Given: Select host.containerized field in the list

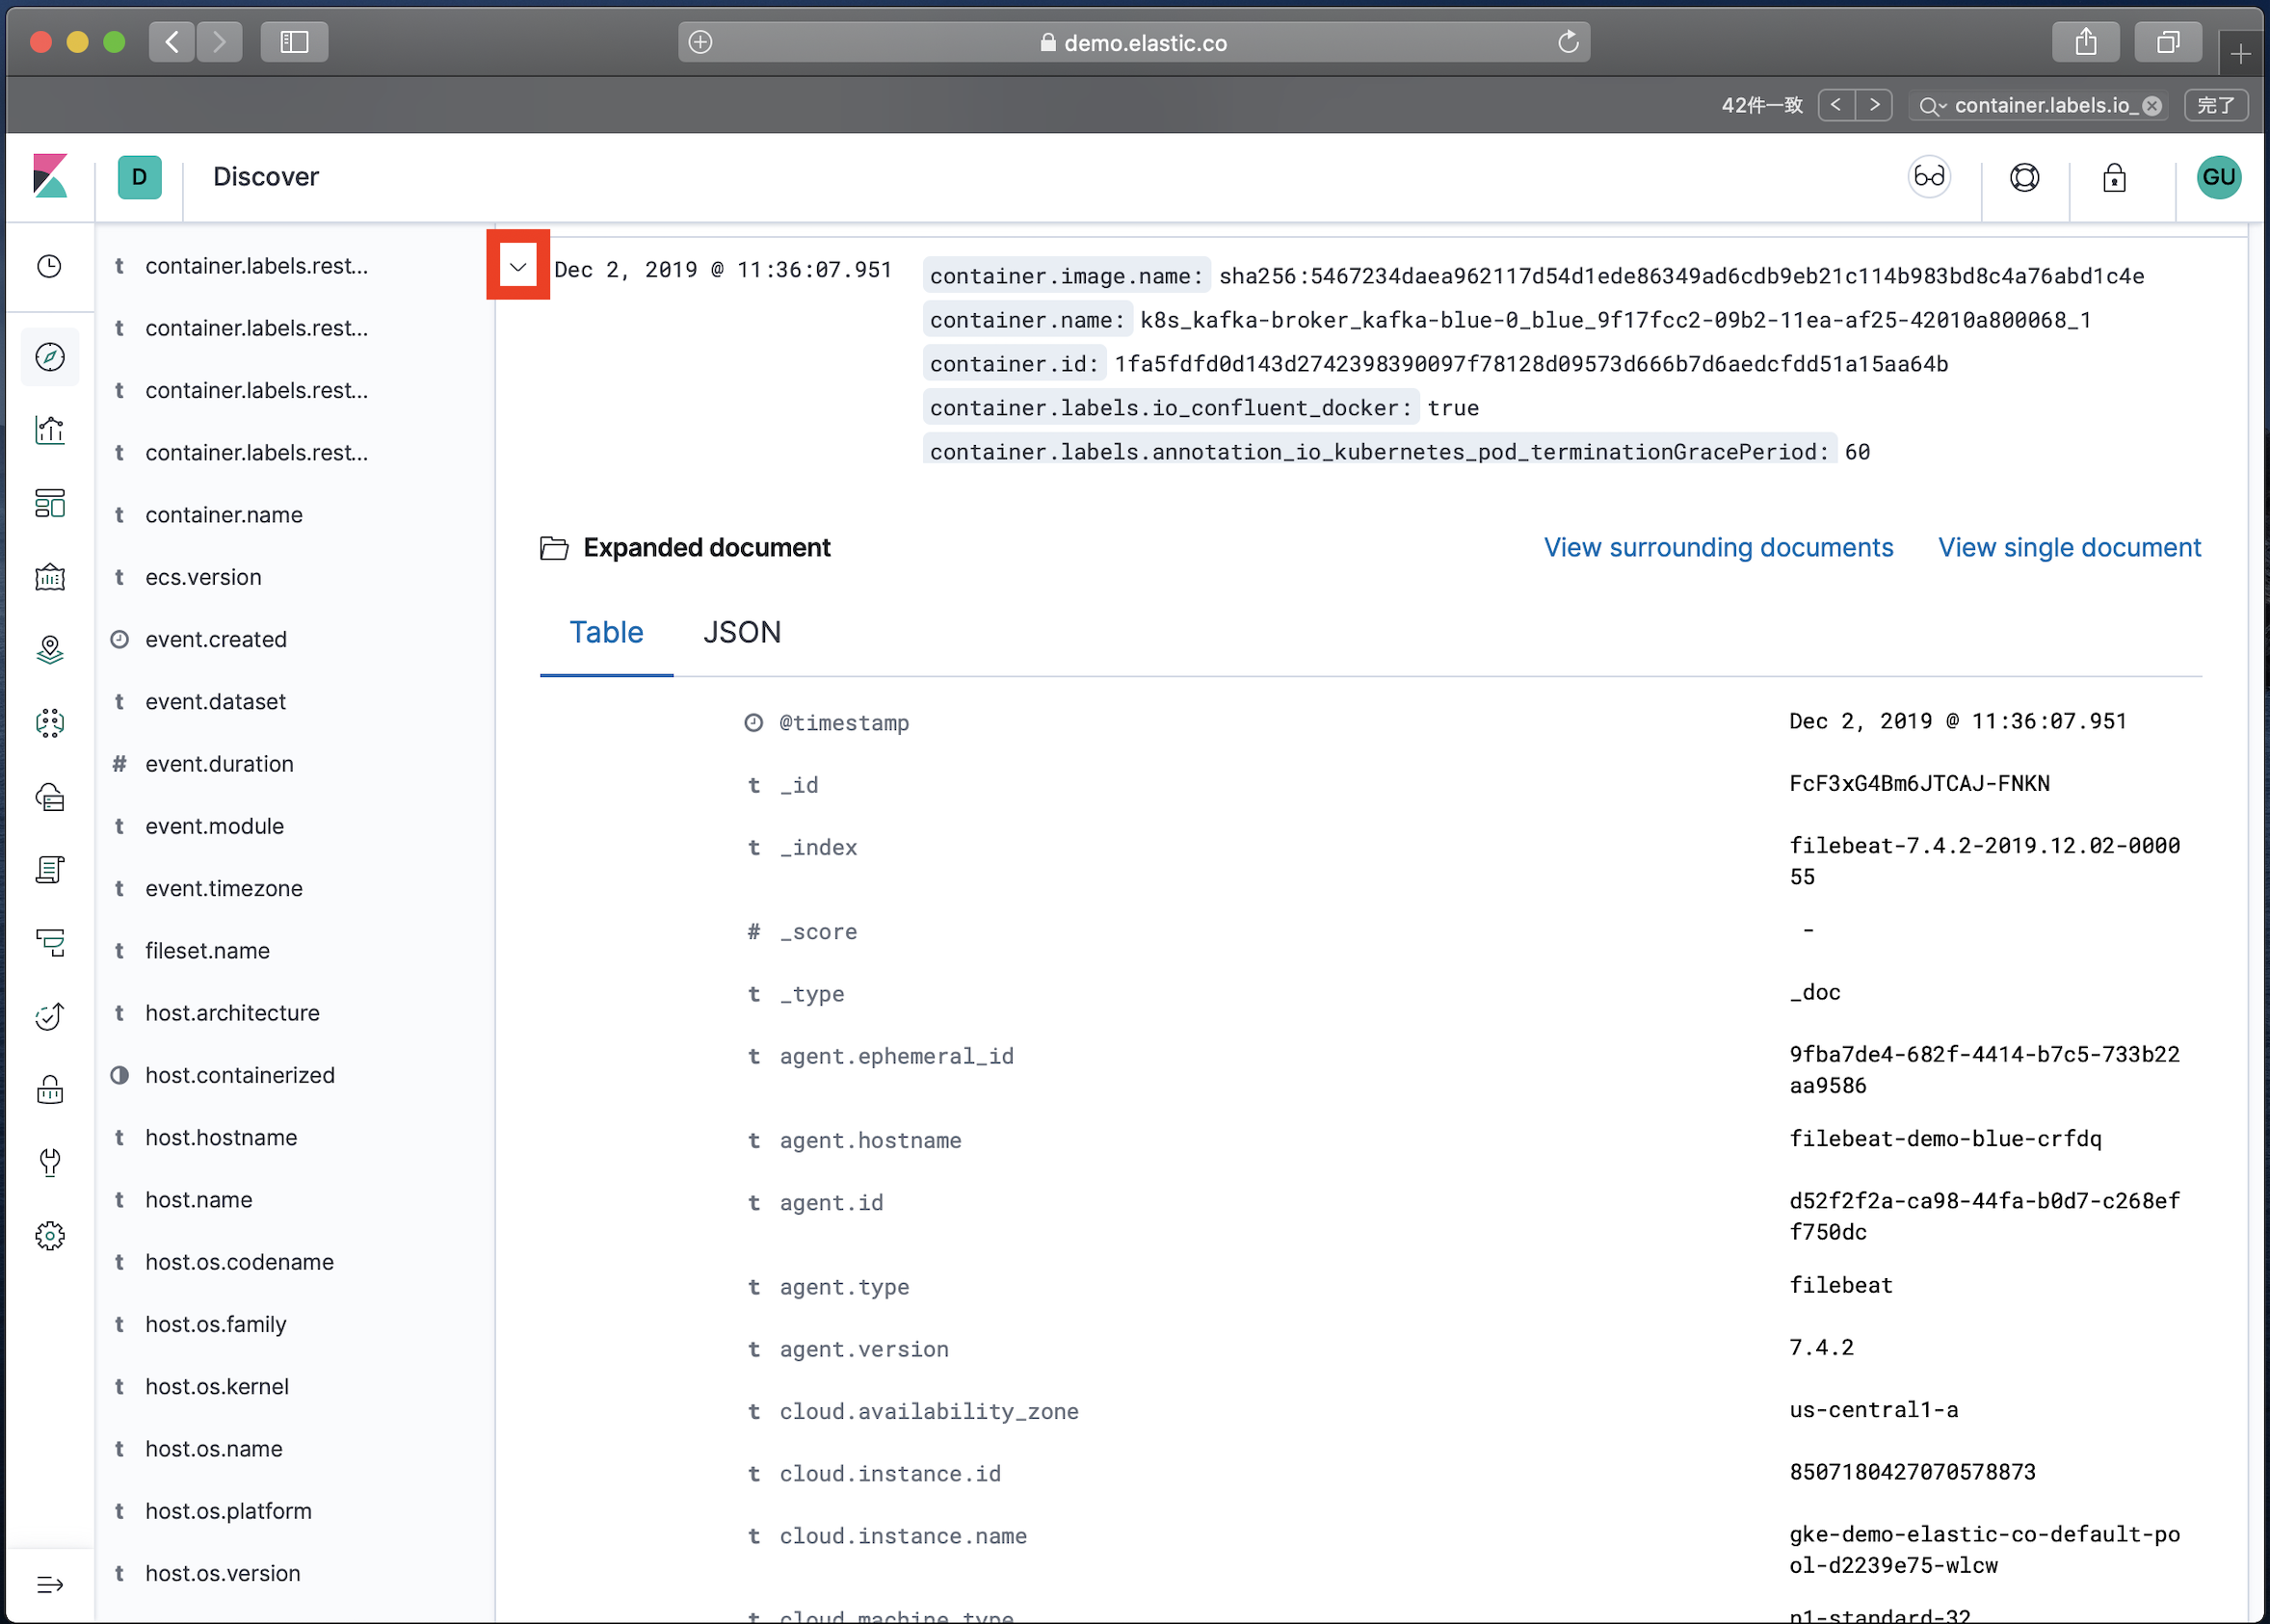Looking at the screenshot, I should pyautogui.click(x=240, y=1075).
